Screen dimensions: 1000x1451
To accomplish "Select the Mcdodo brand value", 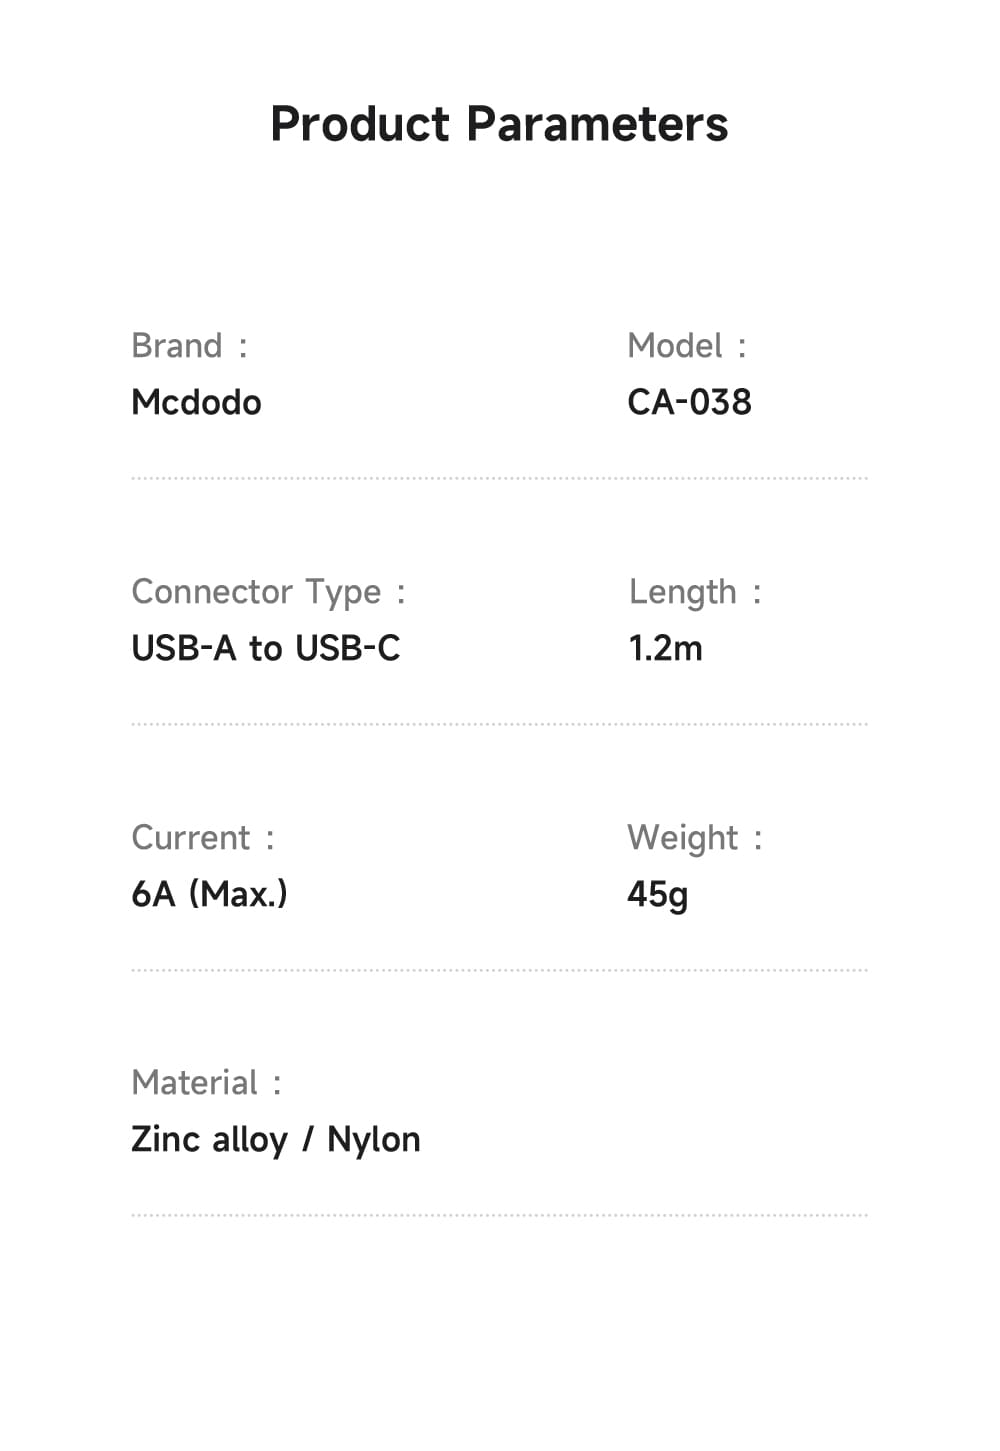I will (197, 402).
